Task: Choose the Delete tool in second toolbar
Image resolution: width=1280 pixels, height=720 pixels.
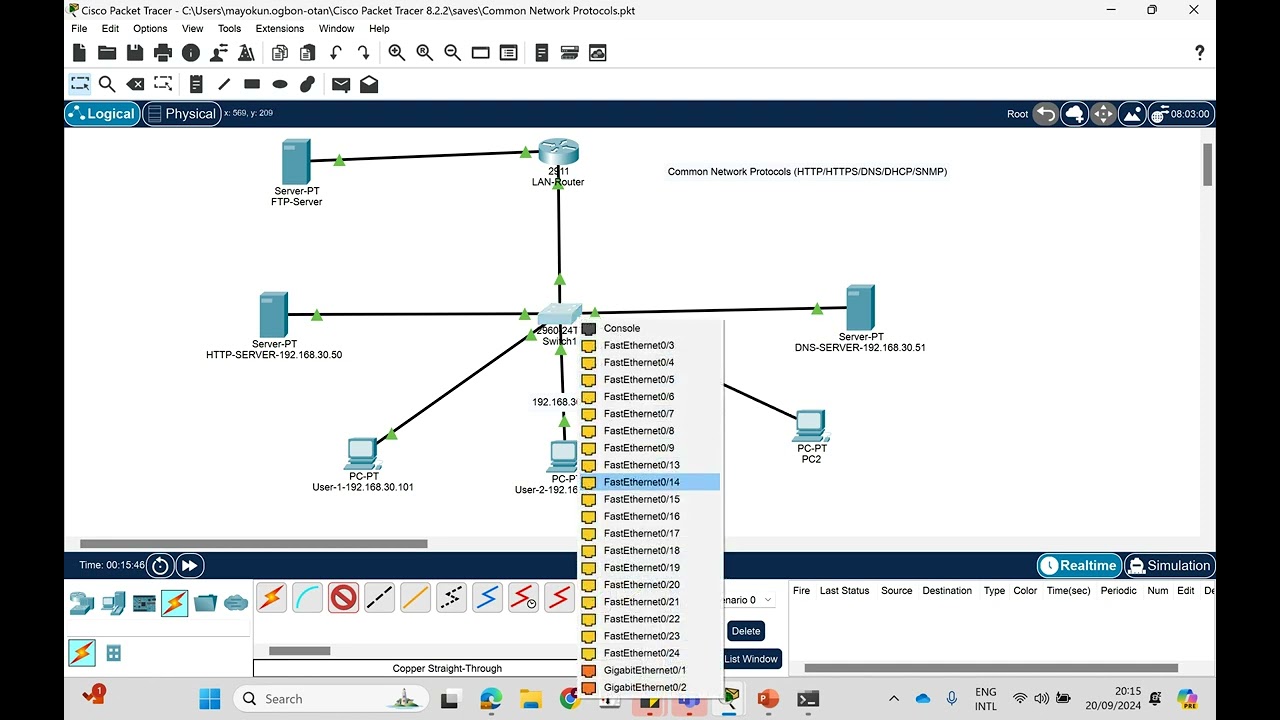Action: (x=135, y=85)
